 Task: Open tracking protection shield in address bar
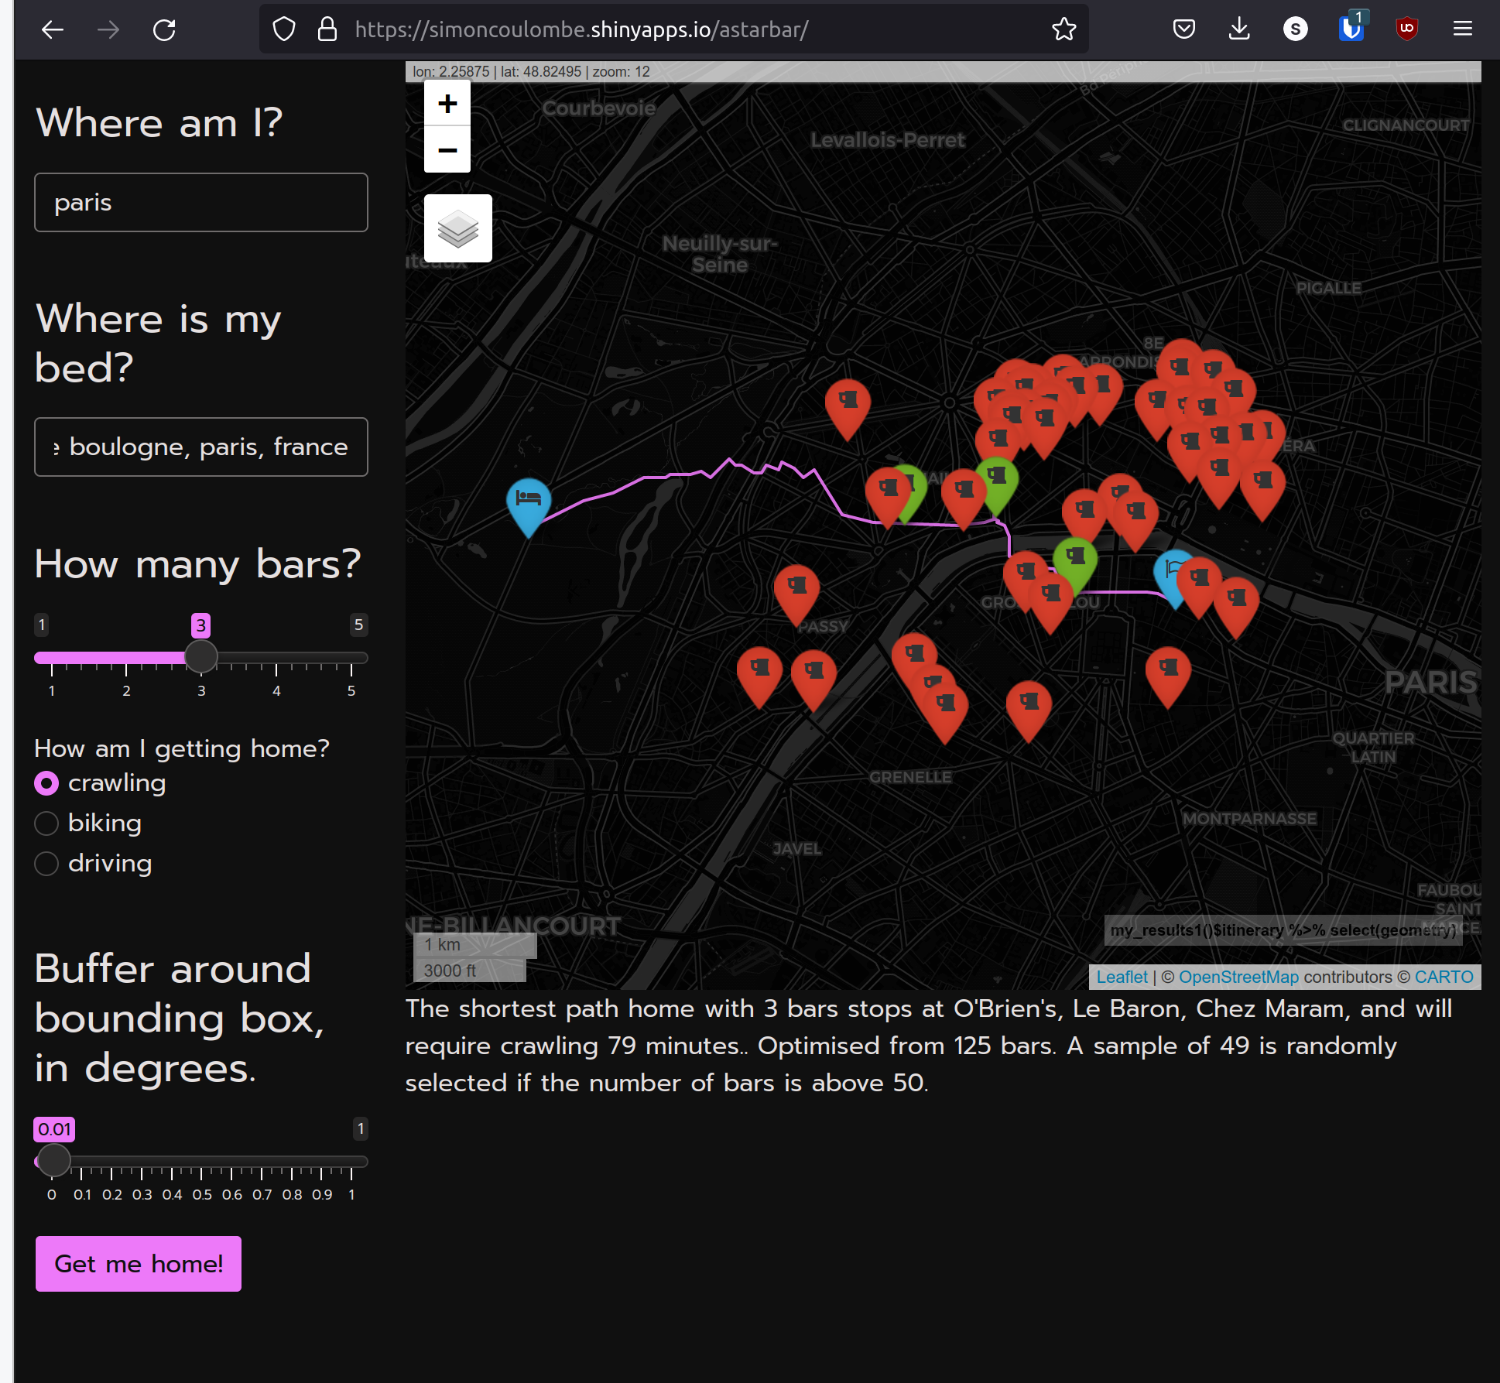pos(284,29)
